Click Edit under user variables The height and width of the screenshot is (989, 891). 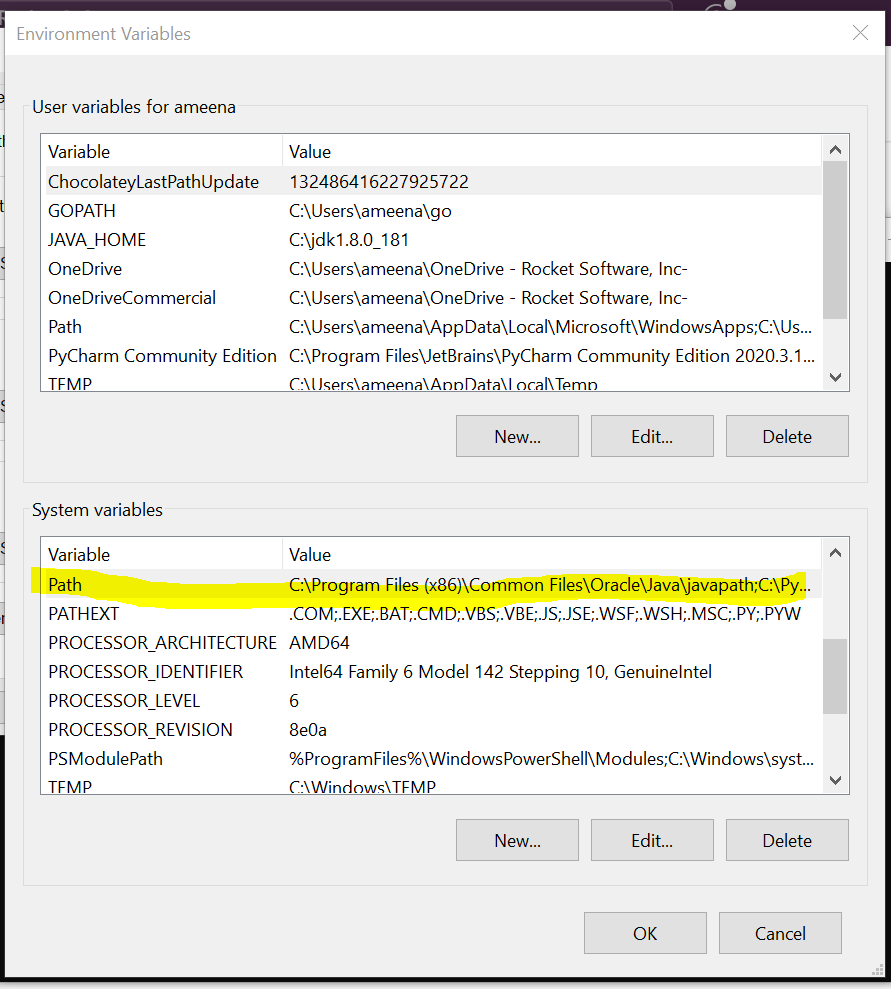click(652, 436)
